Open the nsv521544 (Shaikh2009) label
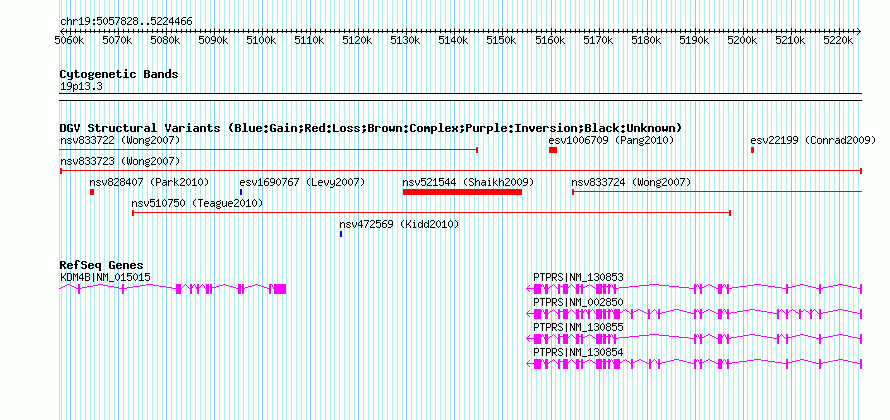 468,182
